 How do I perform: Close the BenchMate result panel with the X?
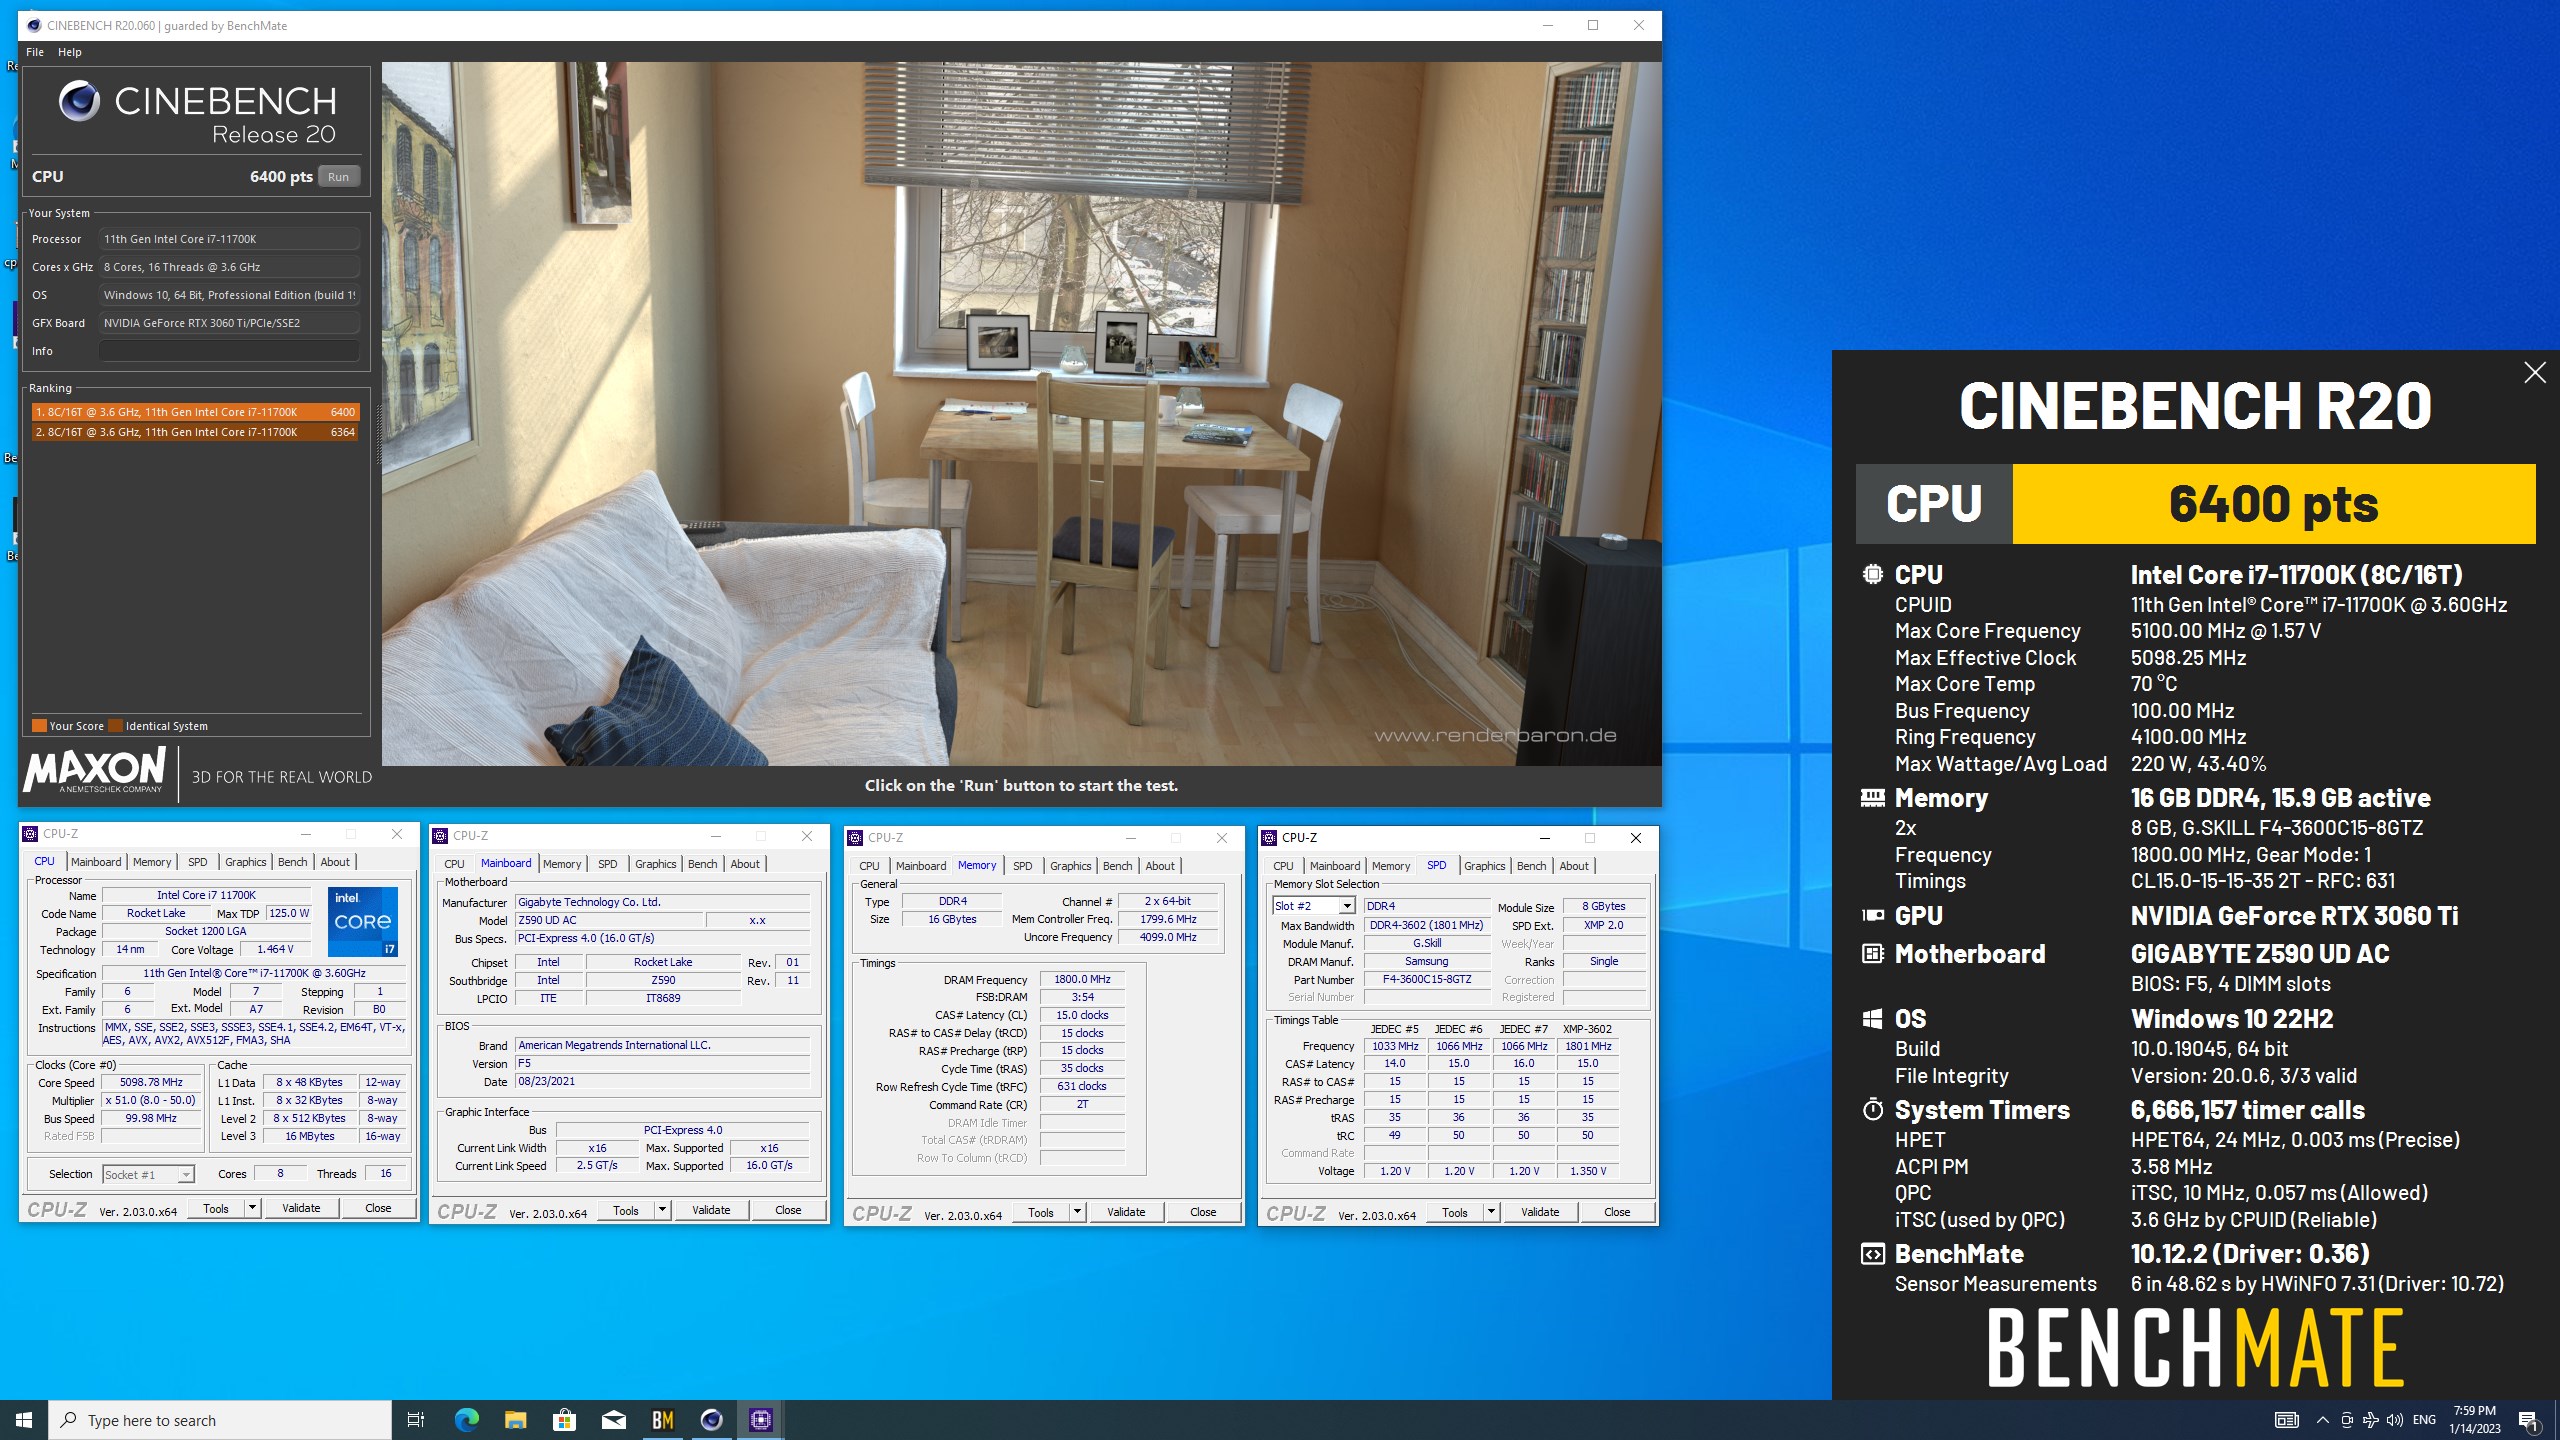[2534, 373]
